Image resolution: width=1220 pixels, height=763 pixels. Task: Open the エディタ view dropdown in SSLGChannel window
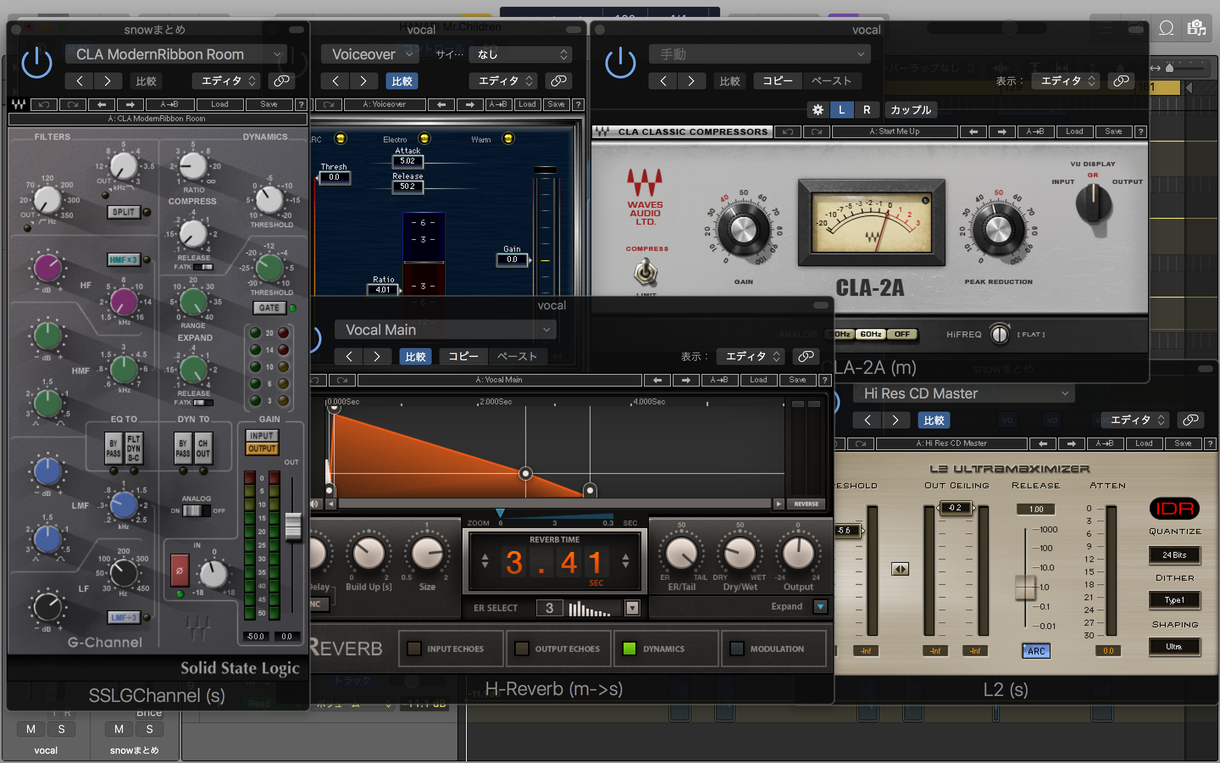(x=226, y=81)
